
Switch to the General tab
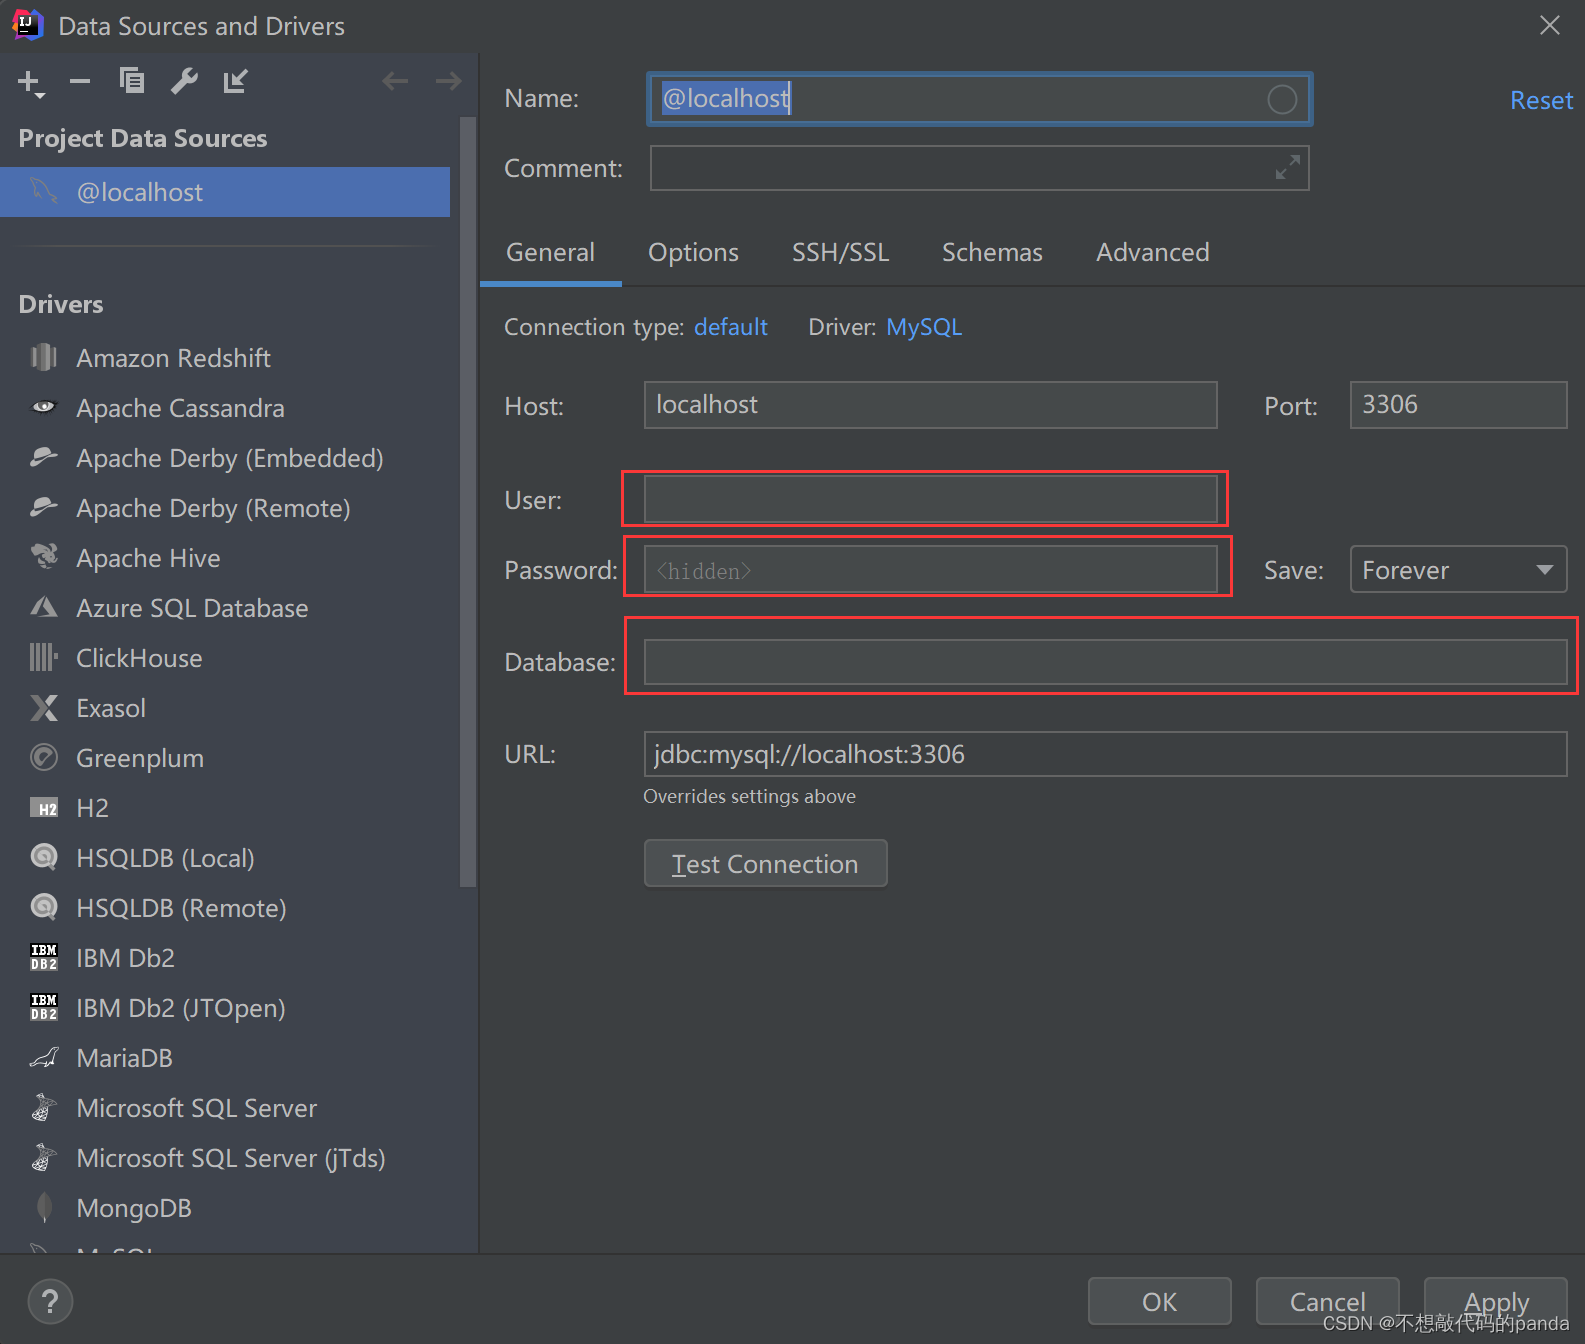[x=550, y=252]
